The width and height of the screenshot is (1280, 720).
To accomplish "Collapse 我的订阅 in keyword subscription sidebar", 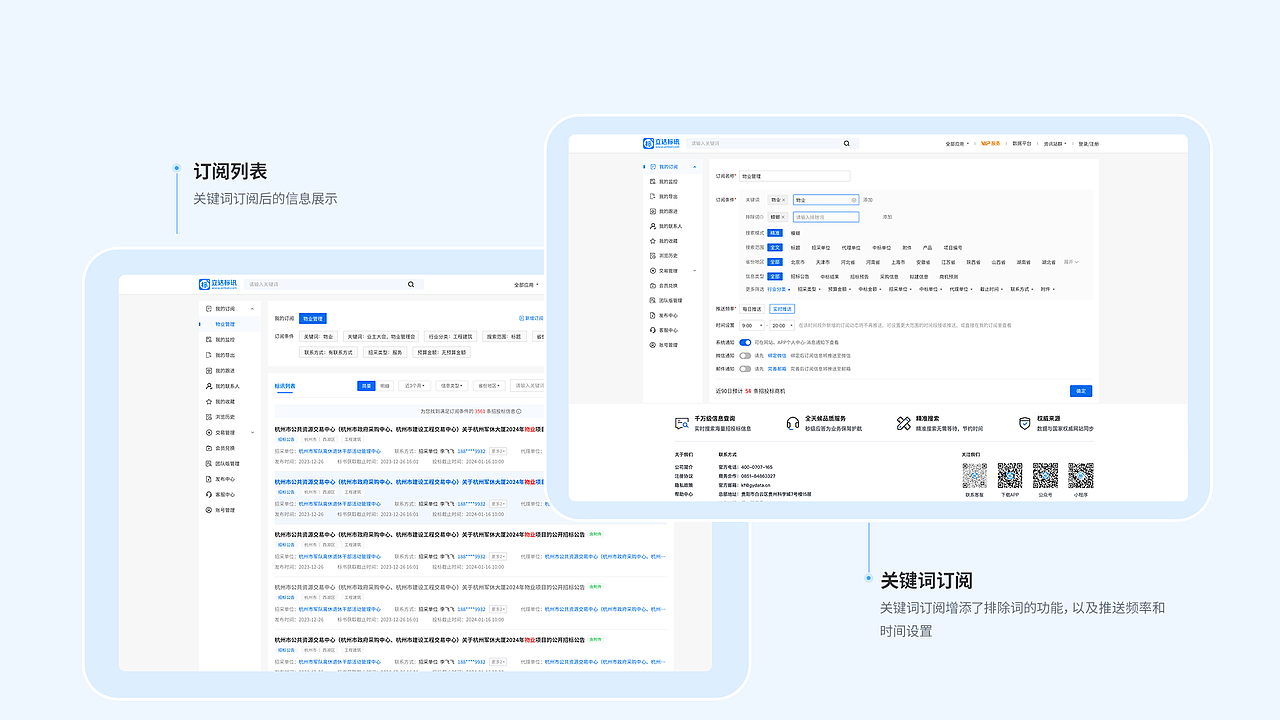I will point(694,167).
